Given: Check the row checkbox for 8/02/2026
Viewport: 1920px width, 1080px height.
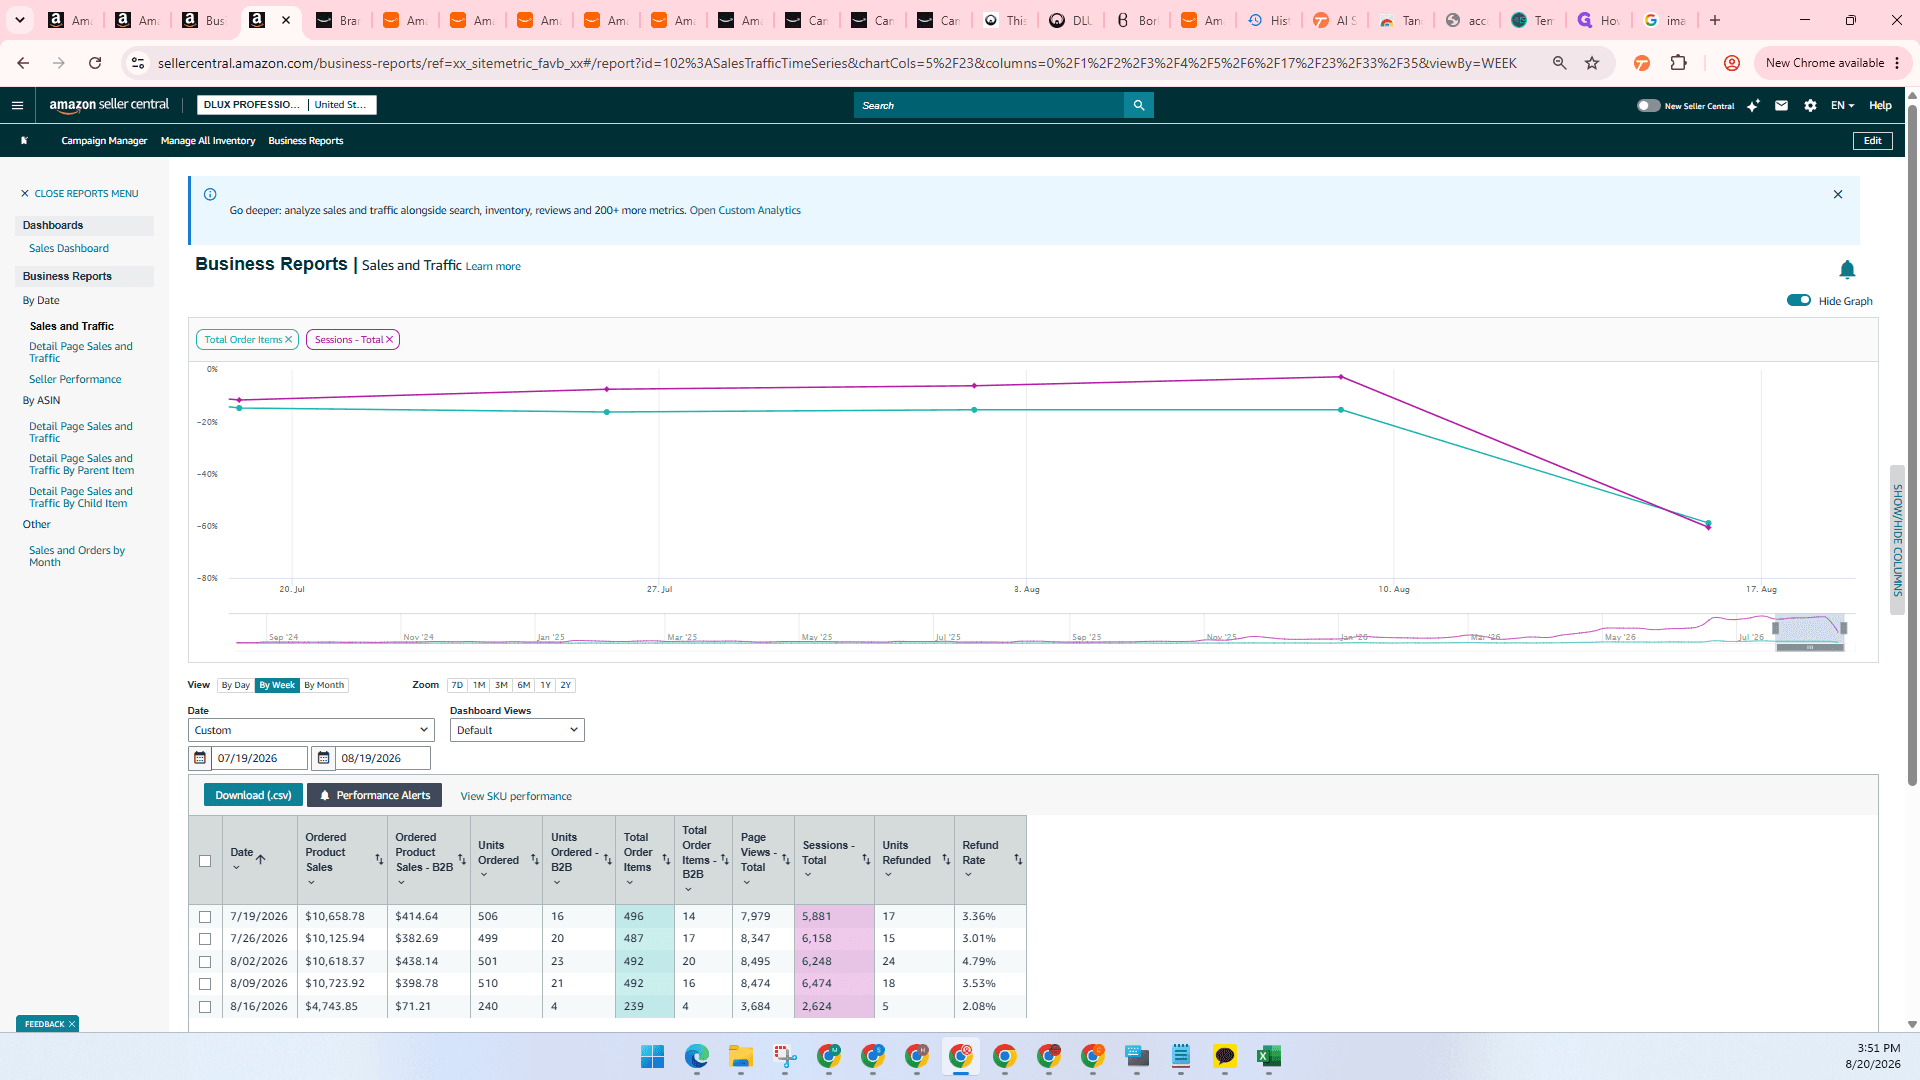Looking at the screenshot, I should (x=205, y=962).
